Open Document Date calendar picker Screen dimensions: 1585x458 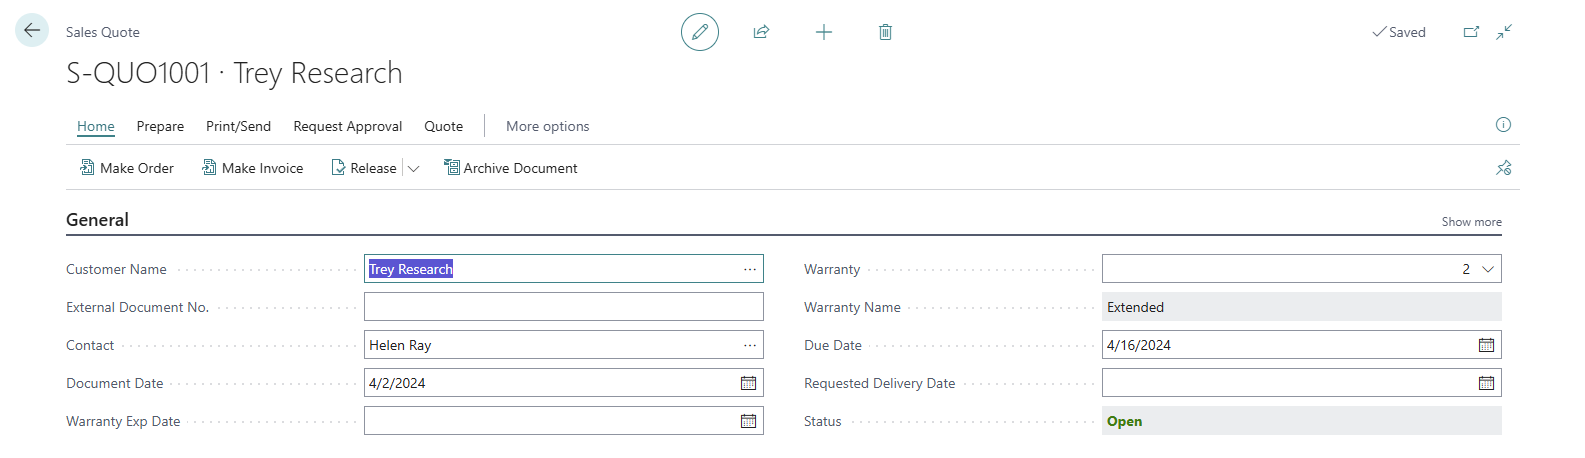click(x=748, y=383)
